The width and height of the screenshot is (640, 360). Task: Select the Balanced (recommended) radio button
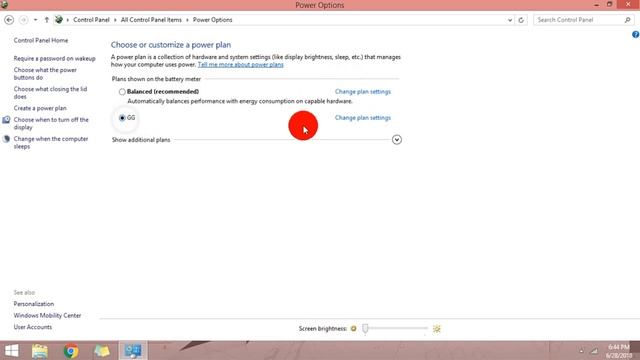click(x=122, y=92)
